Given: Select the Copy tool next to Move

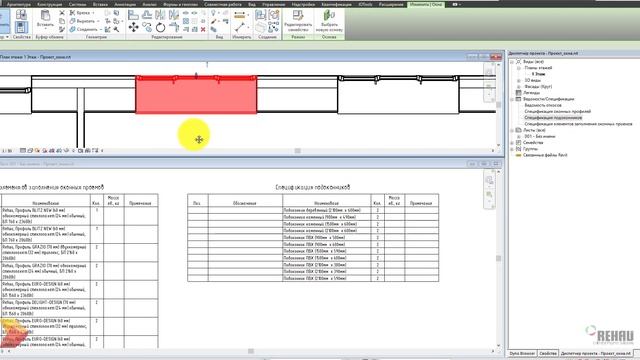Looking at the screenshot, I should coord(147,27).
